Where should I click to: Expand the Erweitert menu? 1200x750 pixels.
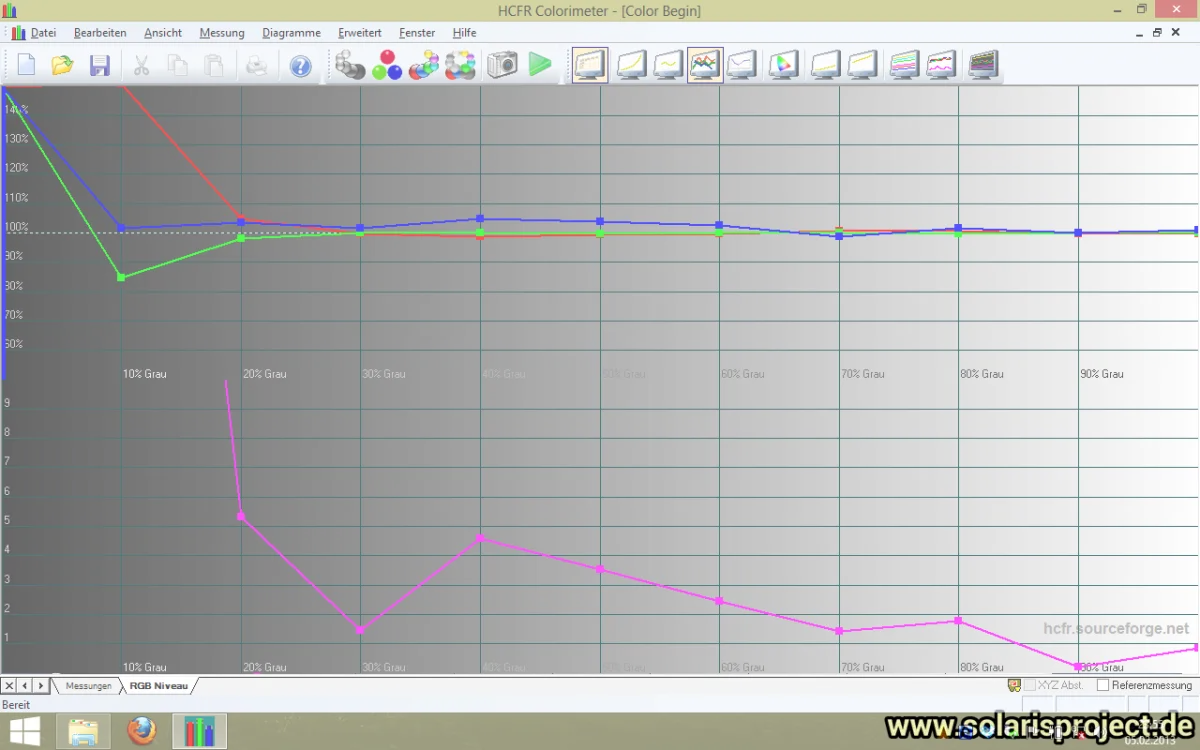[360, 33]
